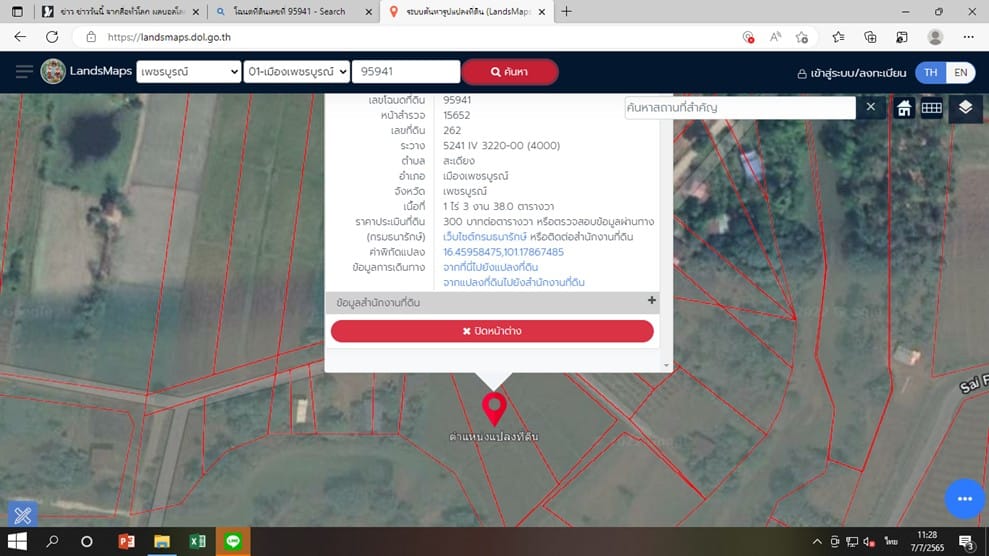Switch to the 95941 Search browser tab
The height and width of the screenshot is (556, 989).
click(294, 11)
